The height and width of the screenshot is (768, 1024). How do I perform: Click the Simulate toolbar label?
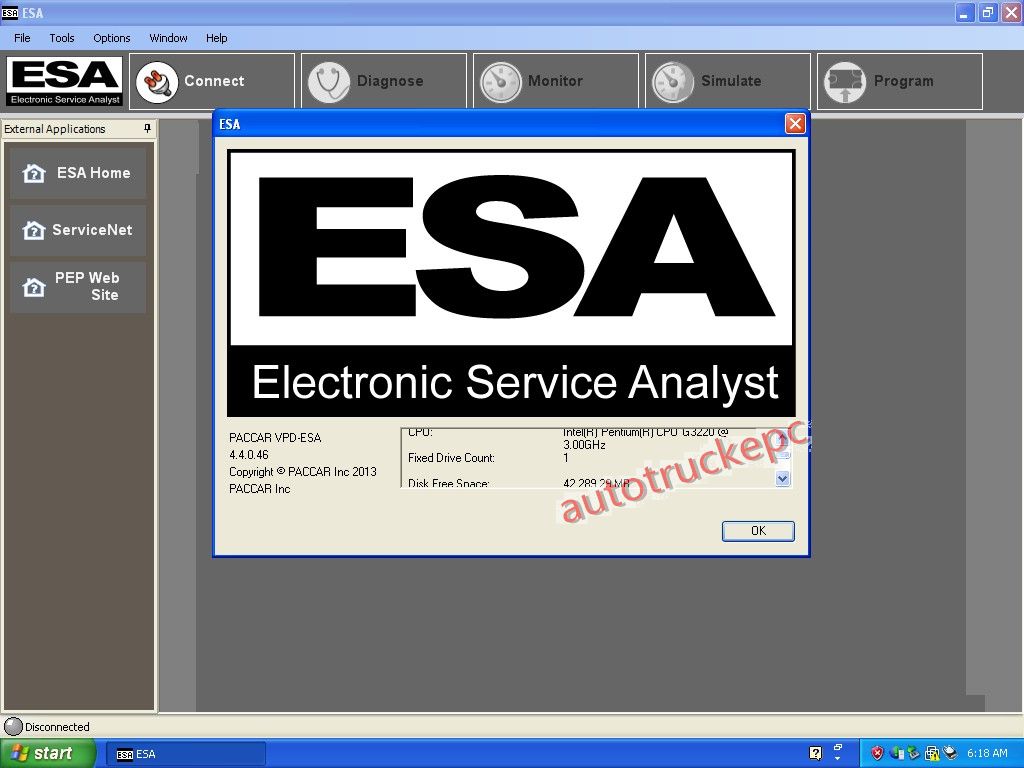pyautogui.click(x=731, y=81)
